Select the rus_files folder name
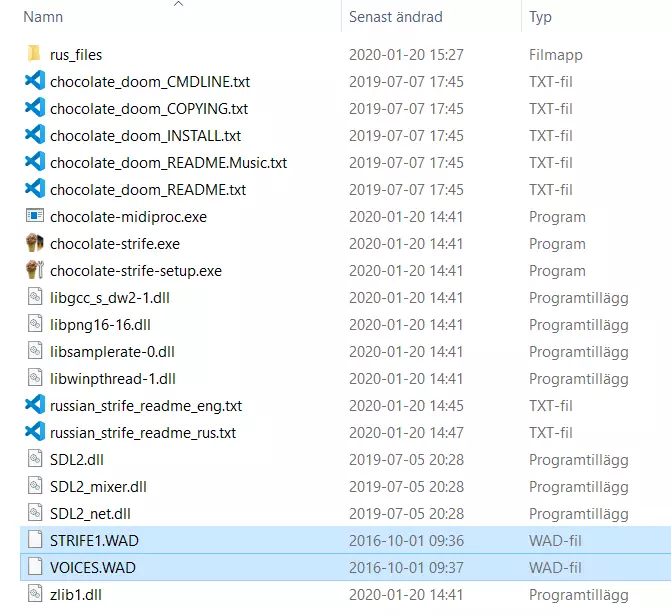Viewport: 671px width, 615px height. (76, 55)
